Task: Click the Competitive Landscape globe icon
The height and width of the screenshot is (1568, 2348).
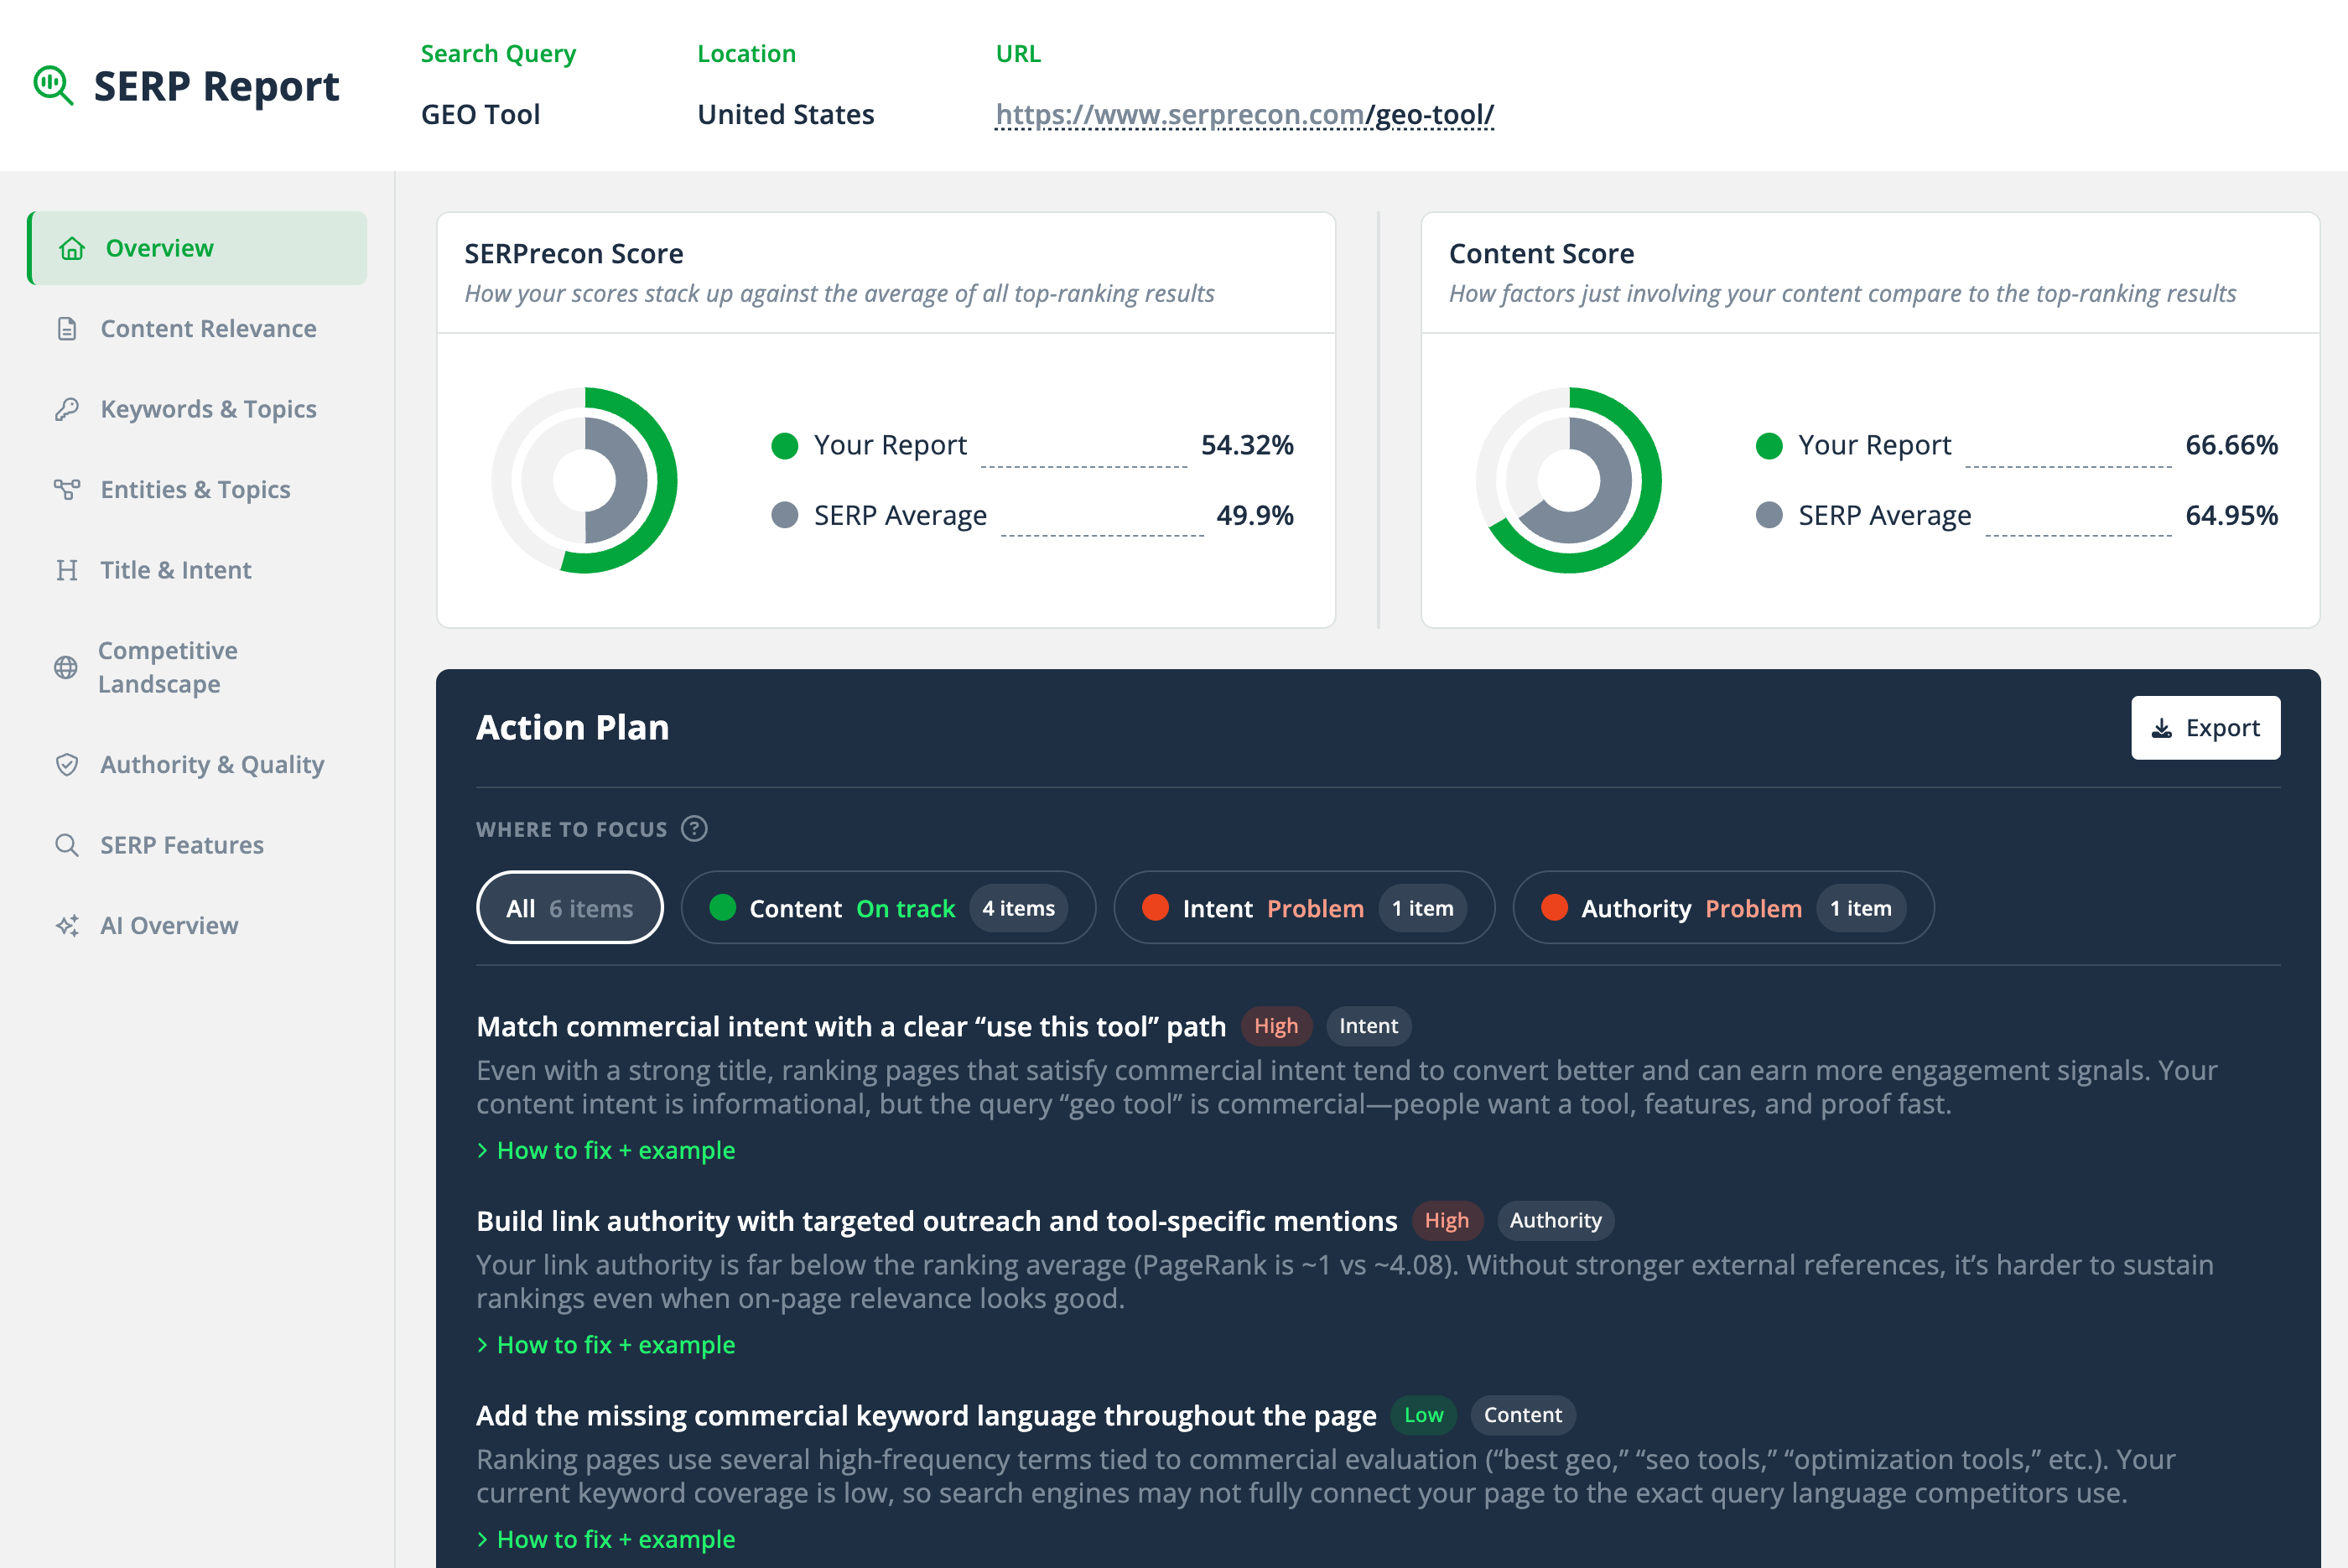Action: pyautogui.click(x=66, y=667)
